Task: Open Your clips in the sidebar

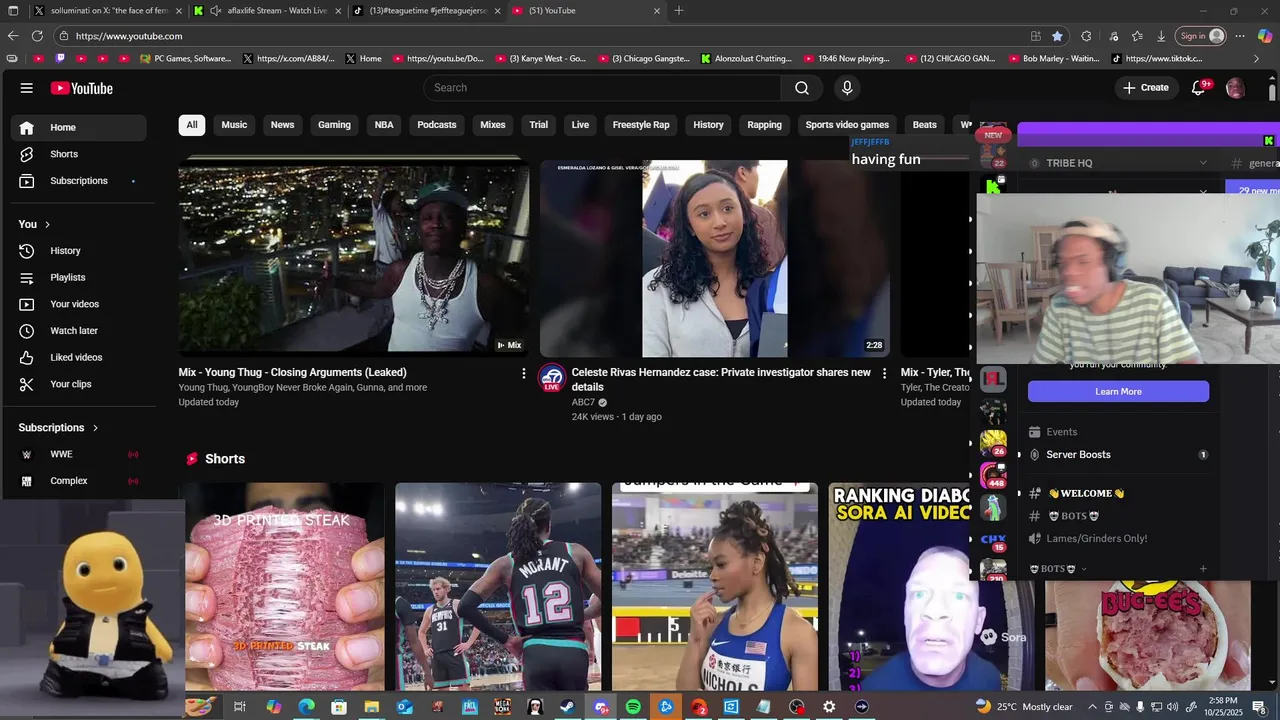Action: (79, 384)
